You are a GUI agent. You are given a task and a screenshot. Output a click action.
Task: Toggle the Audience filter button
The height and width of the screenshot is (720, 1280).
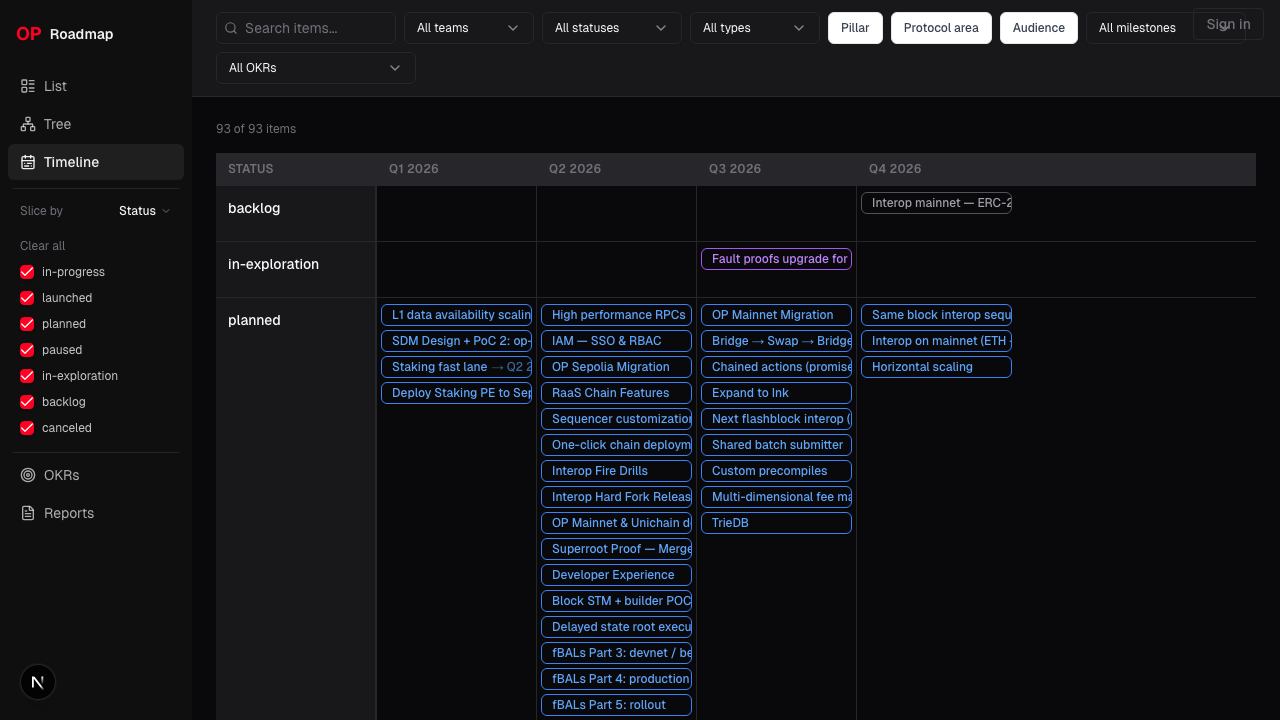[1039, 28]
